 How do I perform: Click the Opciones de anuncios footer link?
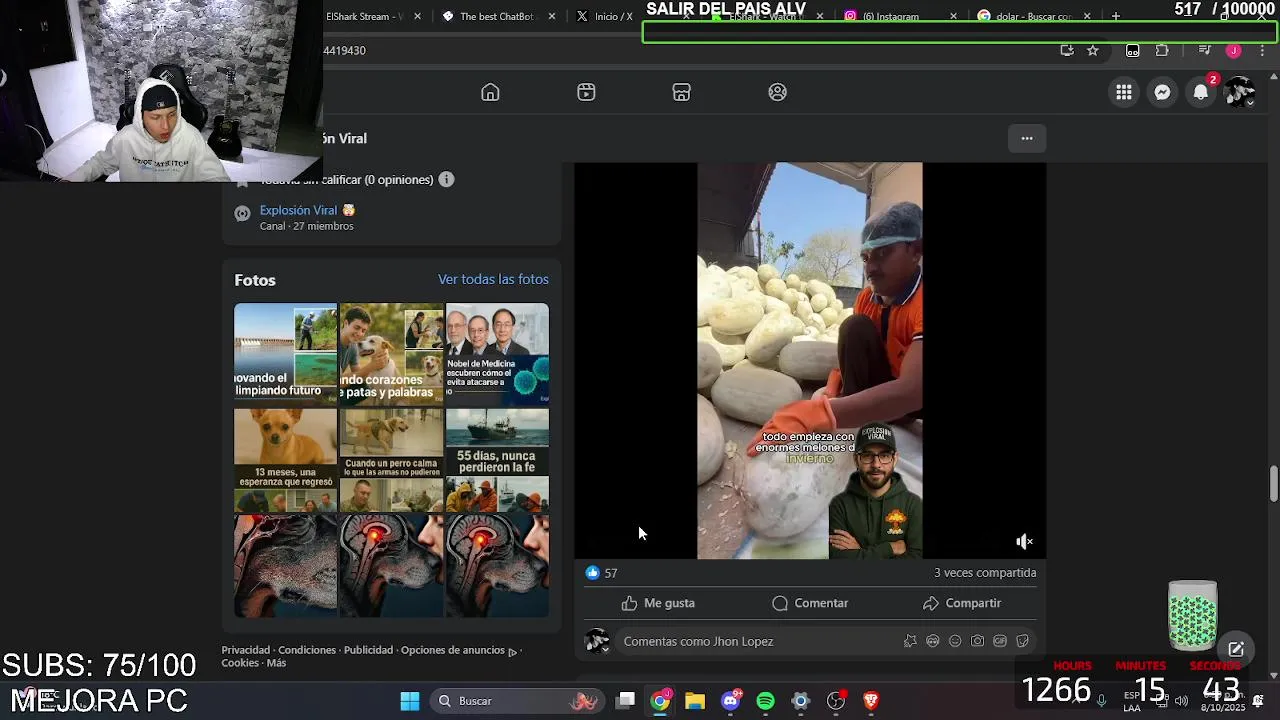(x=459, y=650)
